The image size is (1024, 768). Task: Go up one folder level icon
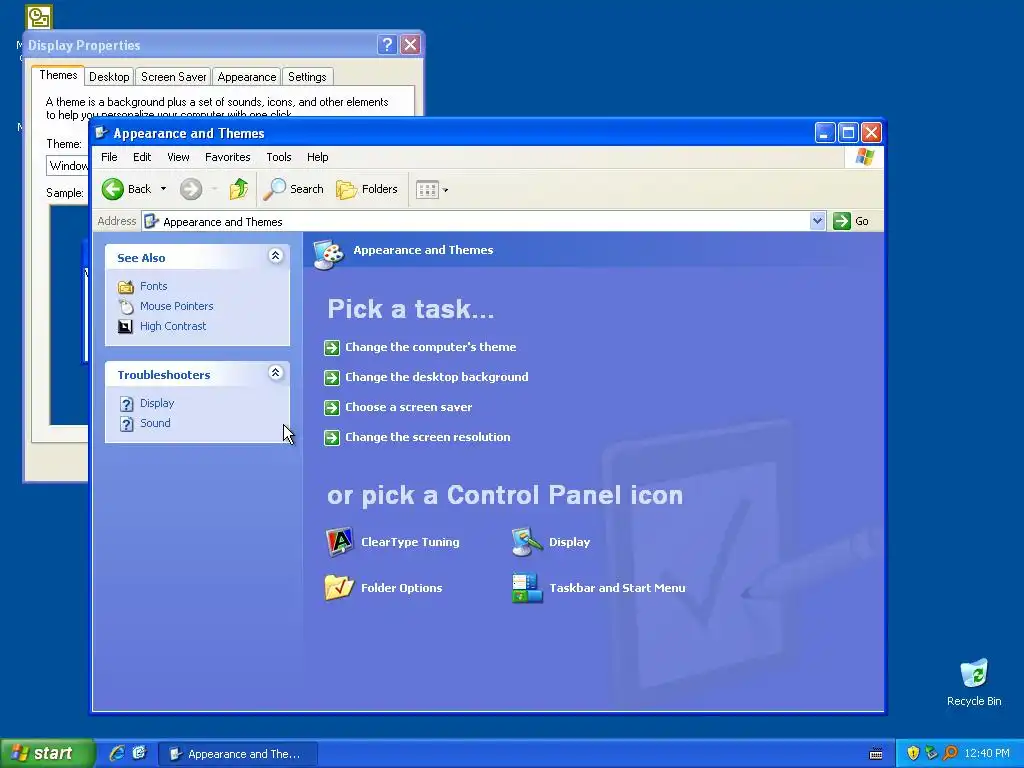(x=238, y=189)
